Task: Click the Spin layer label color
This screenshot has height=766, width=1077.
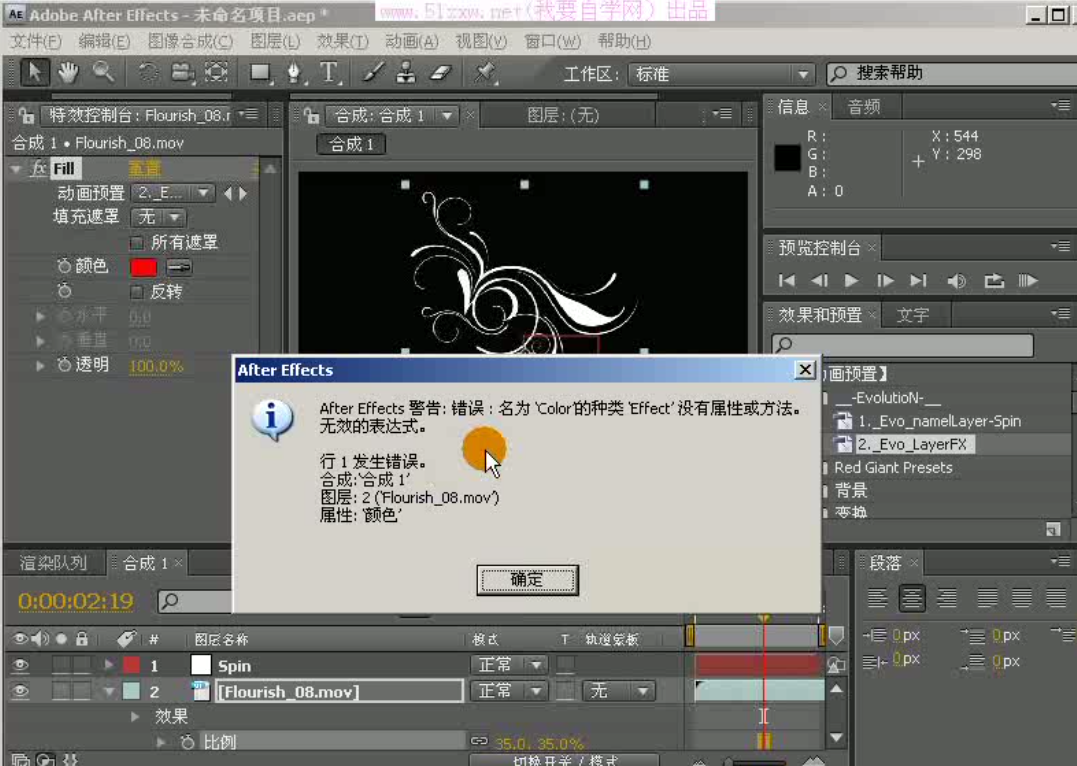Action: click(x=131, y=665)
